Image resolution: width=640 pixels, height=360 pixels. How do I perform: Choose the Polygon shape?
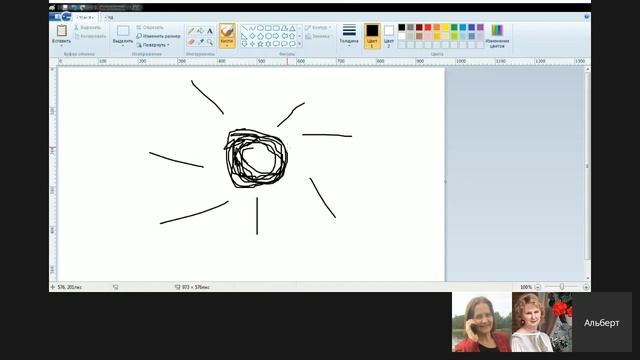pos(284,28)
